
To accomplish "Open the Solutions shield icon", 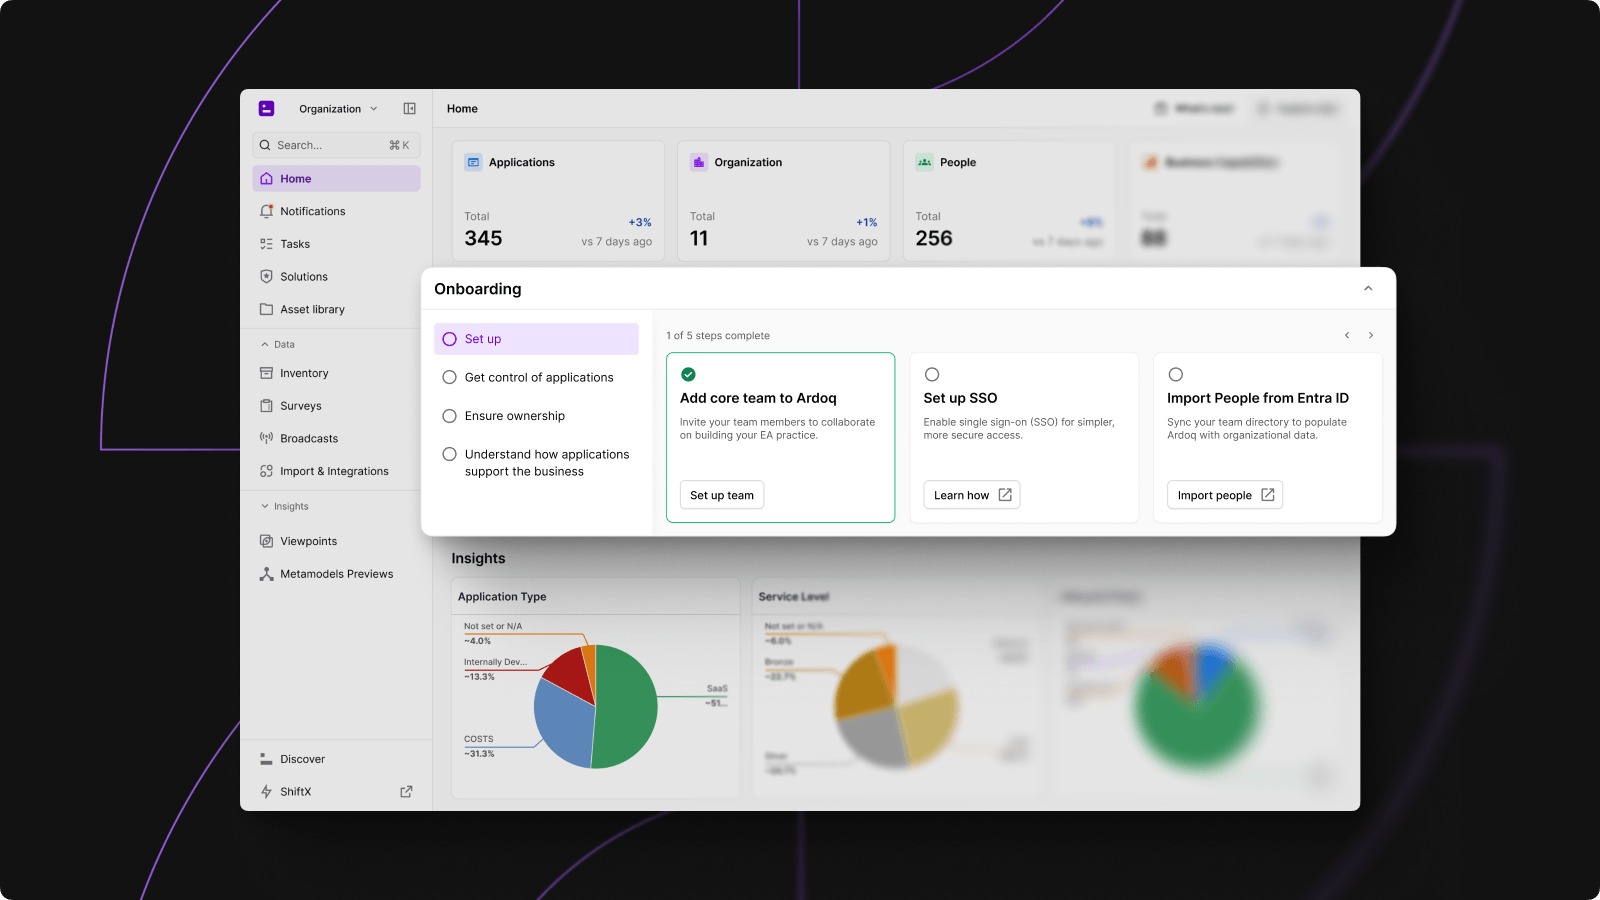I will tap(267, 277).
